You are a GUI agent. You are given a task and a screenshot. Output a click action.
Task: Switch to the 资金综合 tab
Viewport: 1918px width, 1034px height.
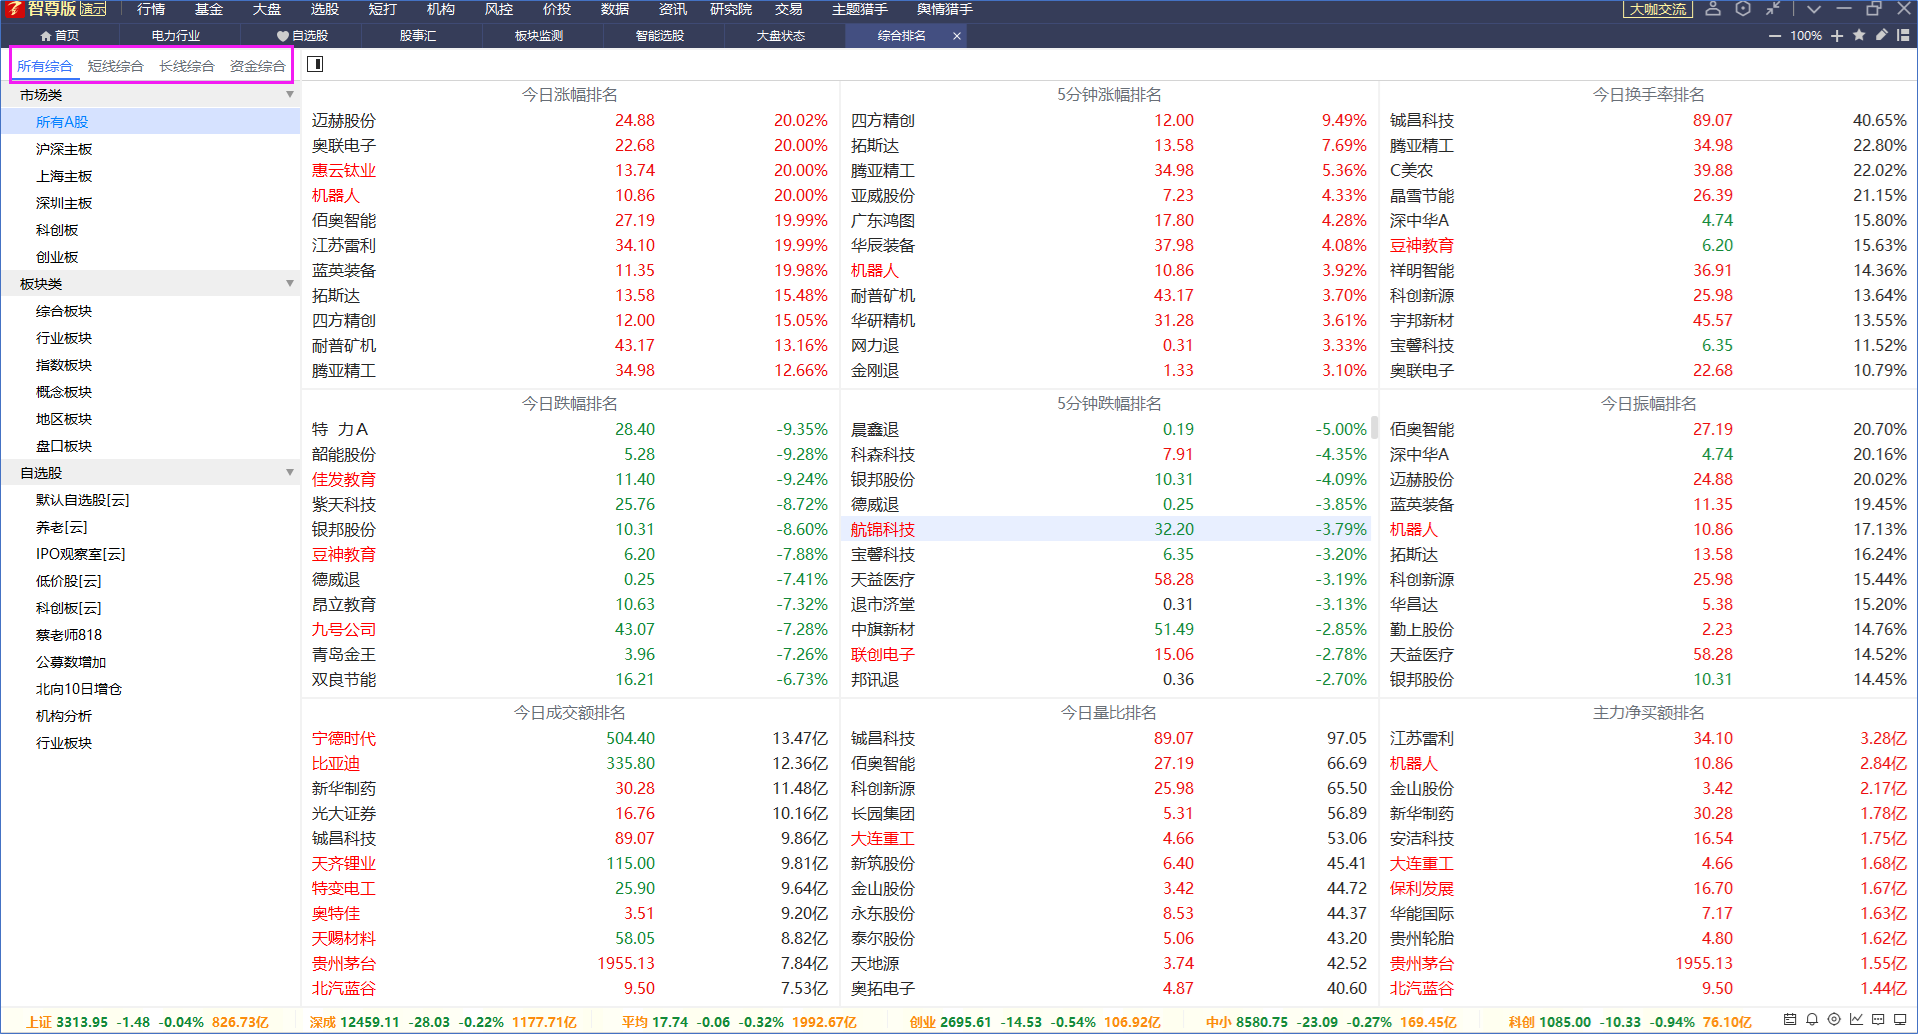[x=258, y=66]
